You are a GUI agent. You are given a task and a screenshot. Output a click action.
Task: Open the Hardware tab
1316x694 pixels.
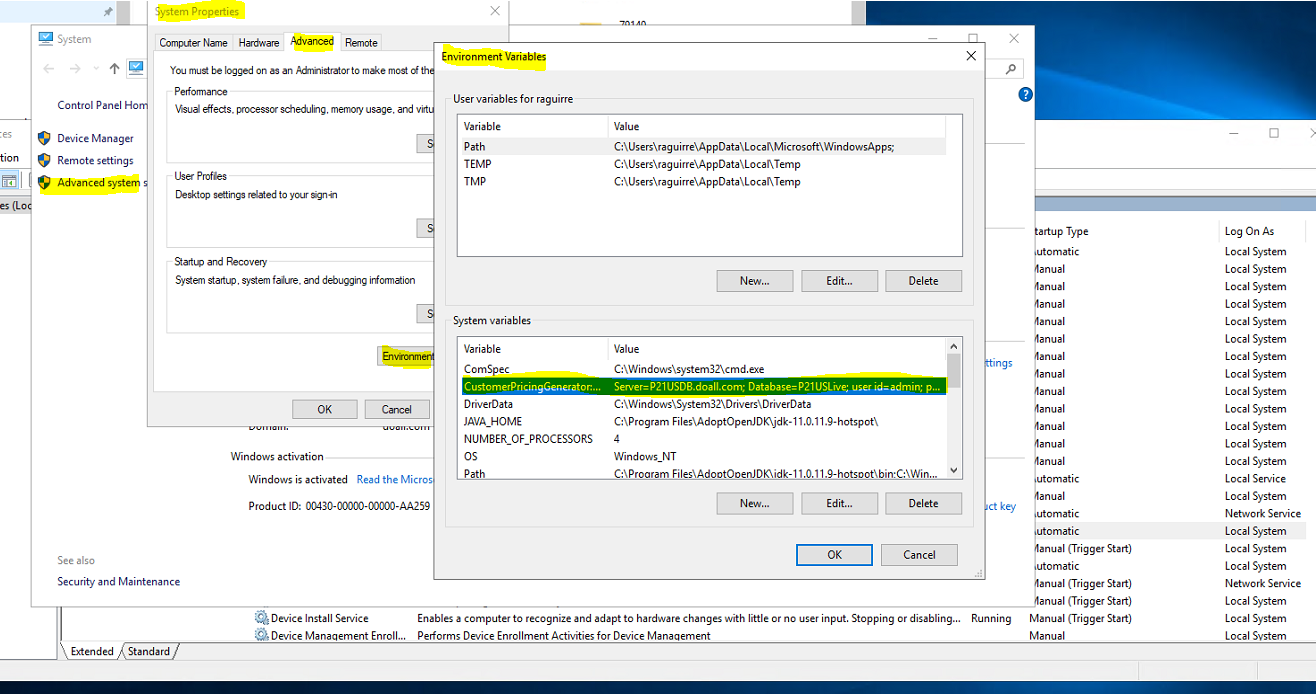tap(259, 43)
